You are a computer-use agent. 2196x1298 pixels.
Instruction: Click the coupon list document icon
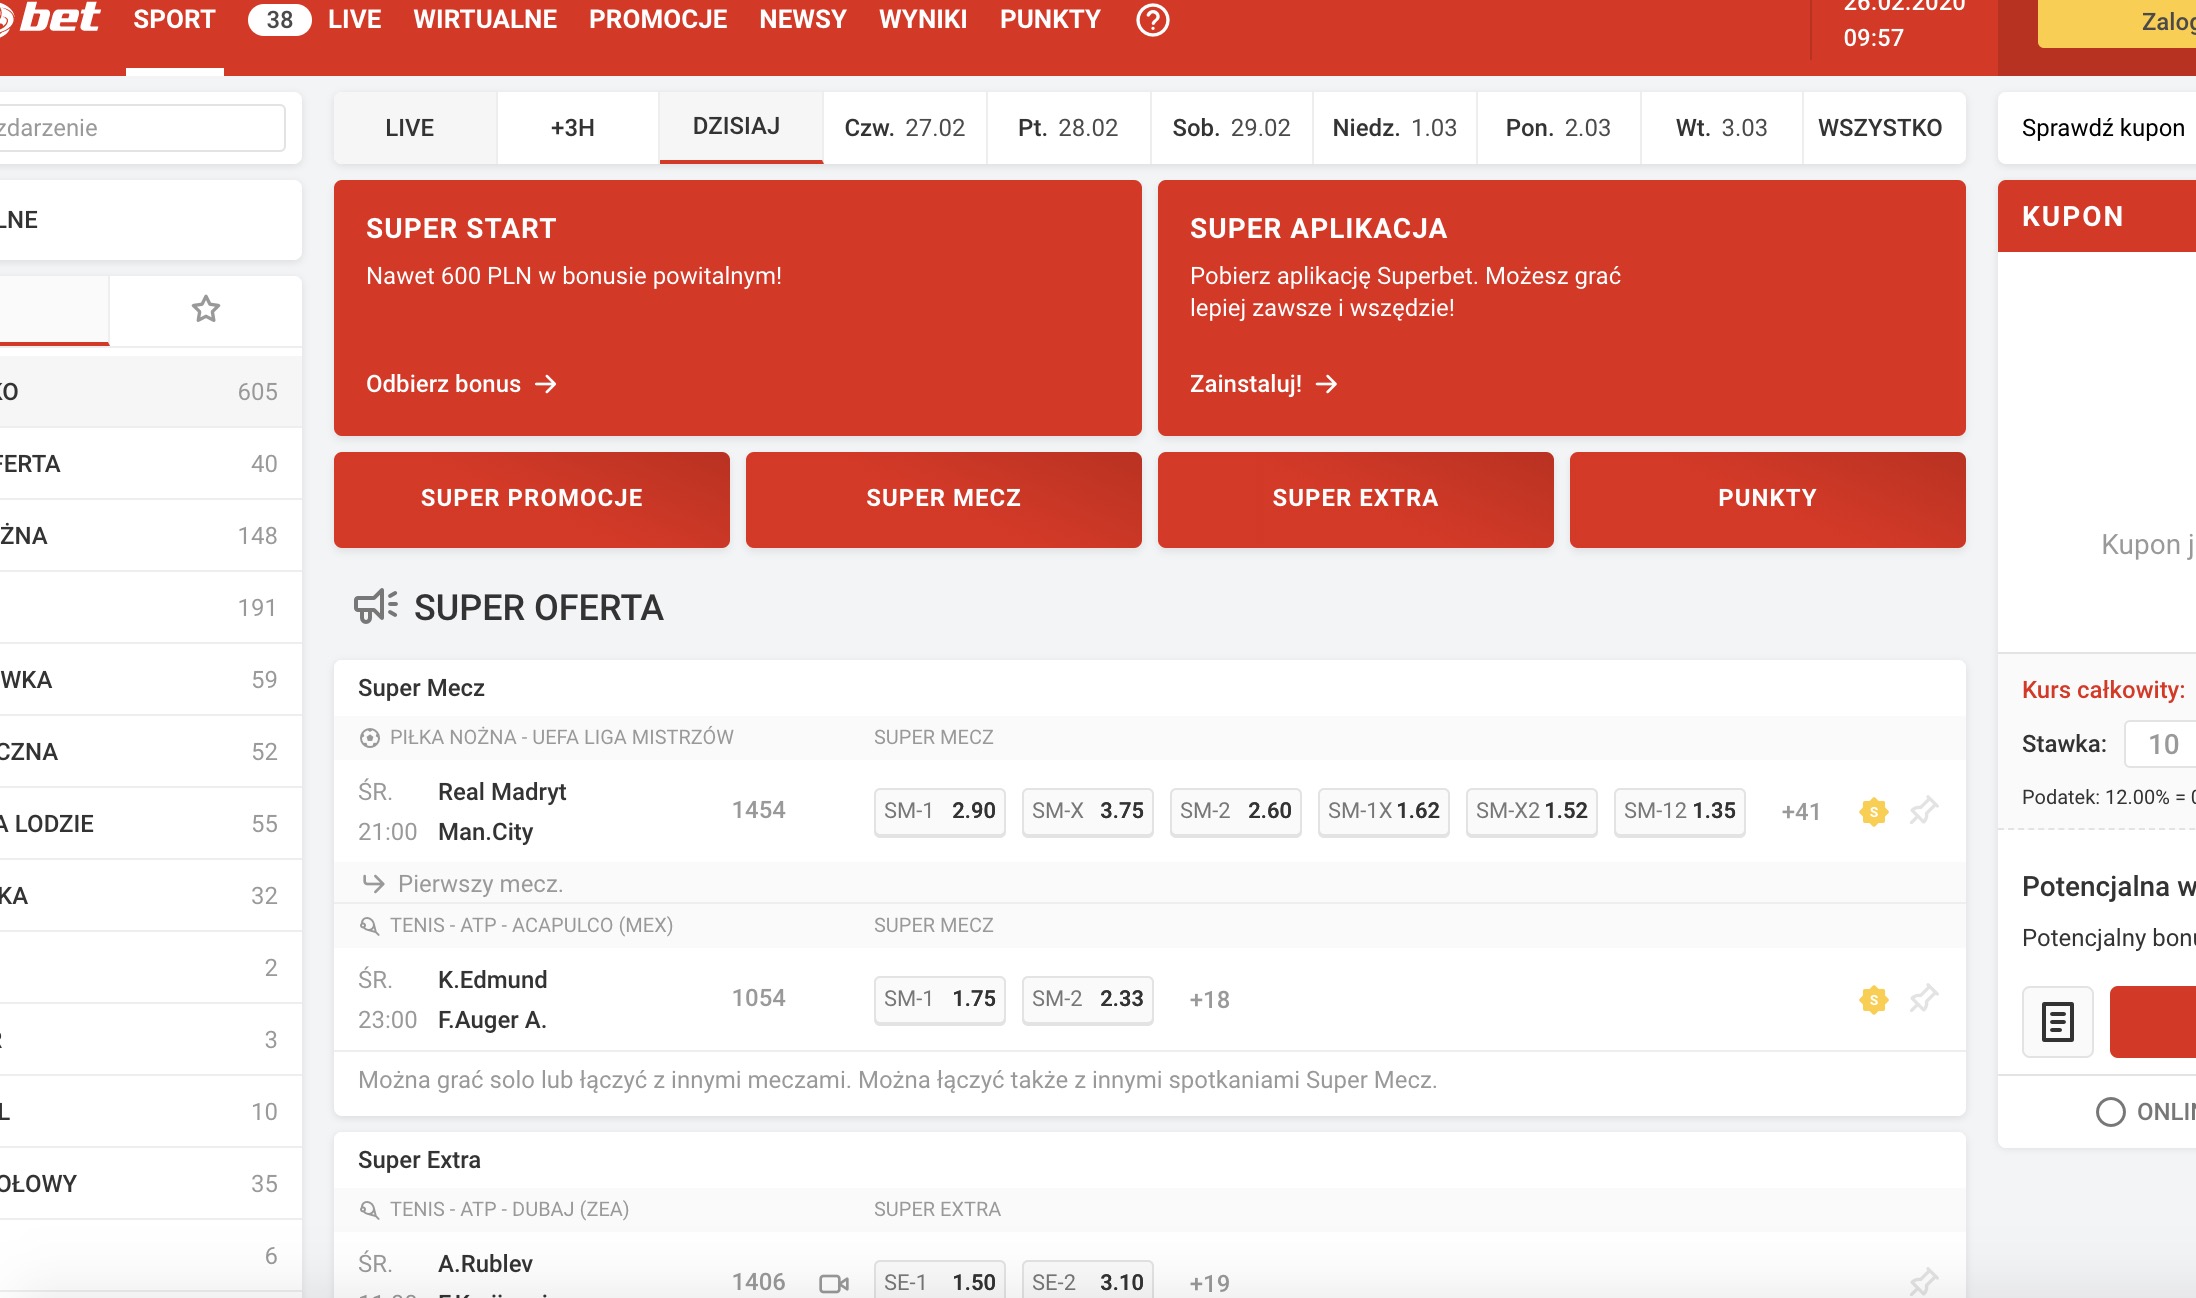(x=2057, y=1021)
